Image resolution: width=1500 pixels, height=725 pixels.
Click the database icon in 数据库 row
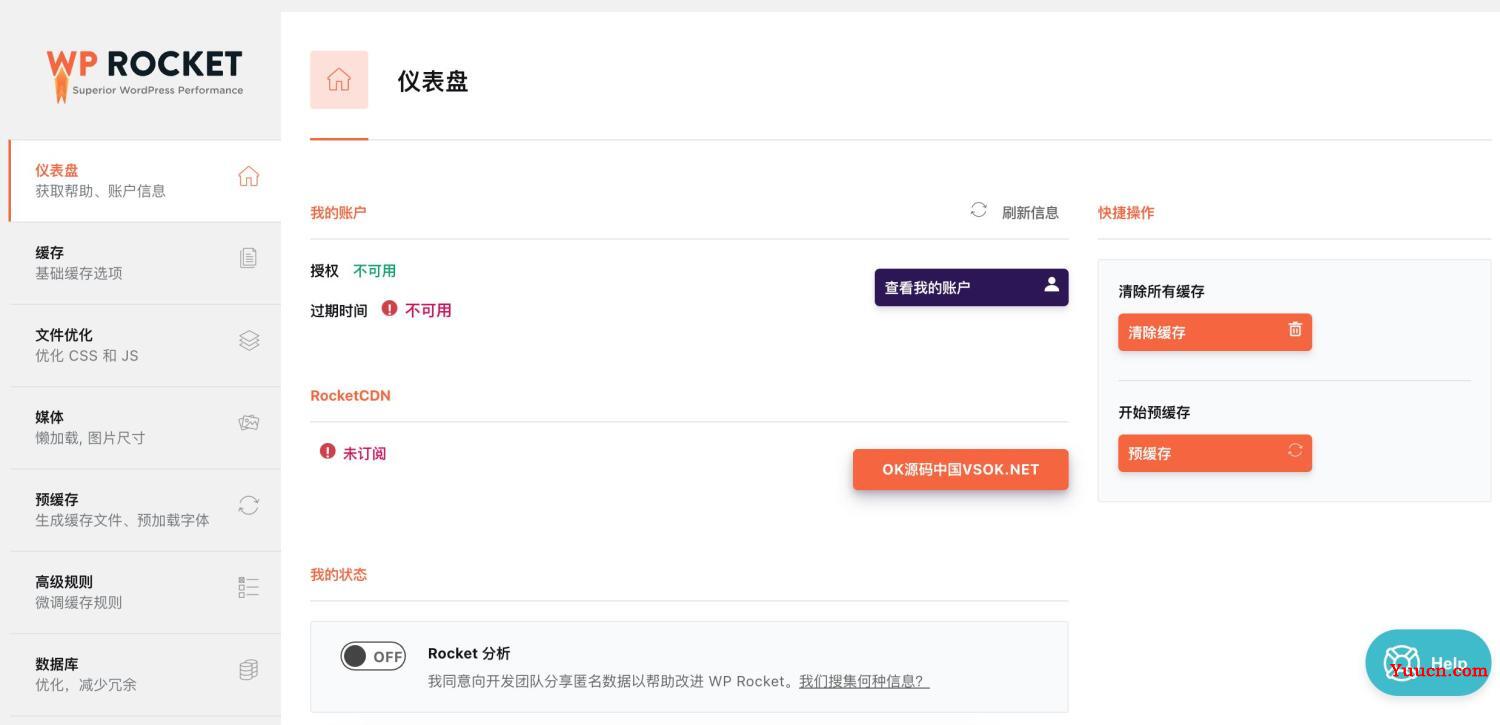pyautogui.click(x=249, y=670)
